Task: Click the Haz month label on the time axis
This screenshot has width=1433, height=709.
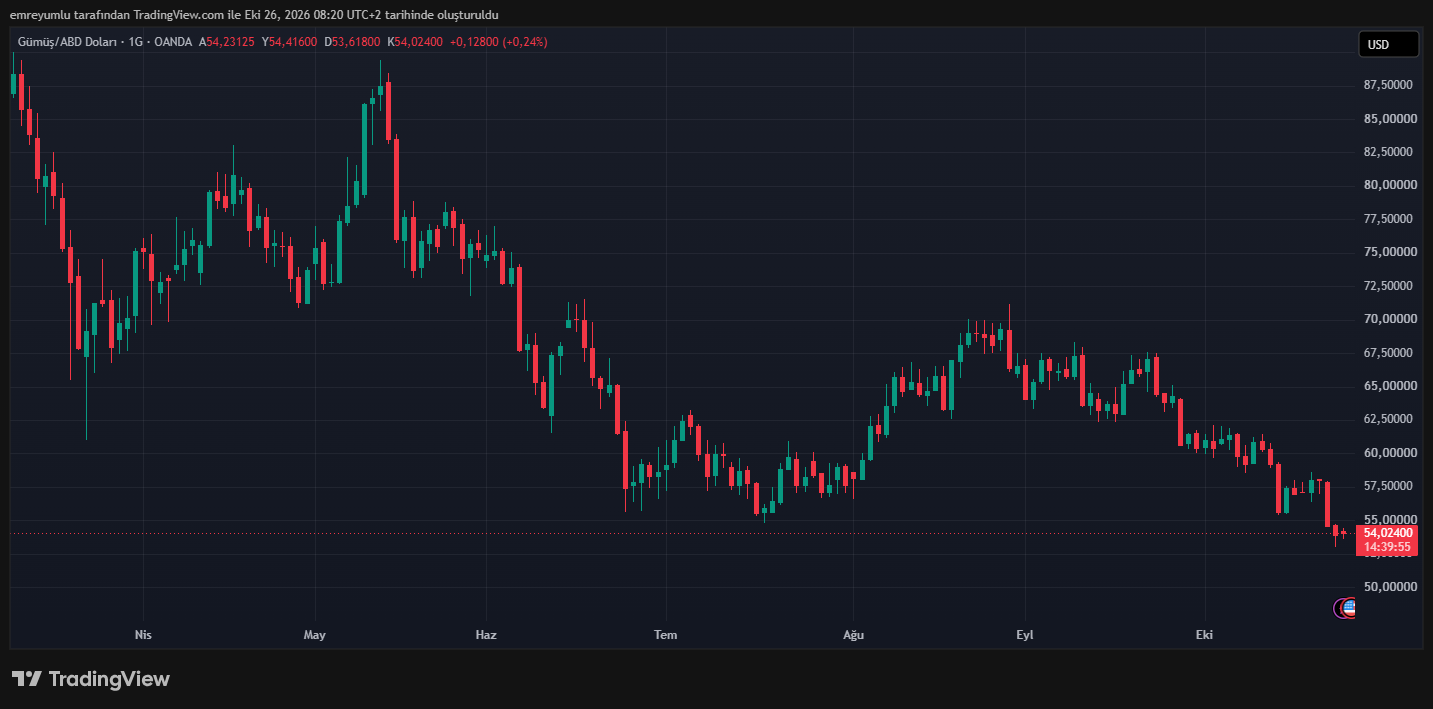Action: tap(486, 635)
